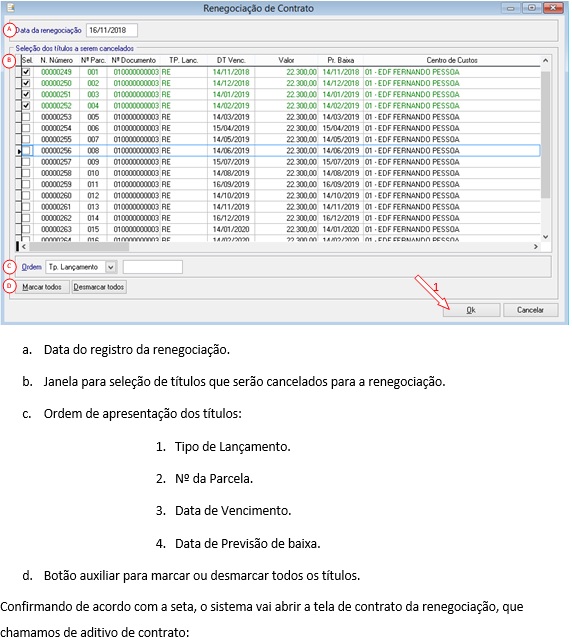Image resolution: width=572 pixels, height=643 pixels.
Task: Select the cell with number 00000256
Action: pos(56,150)
